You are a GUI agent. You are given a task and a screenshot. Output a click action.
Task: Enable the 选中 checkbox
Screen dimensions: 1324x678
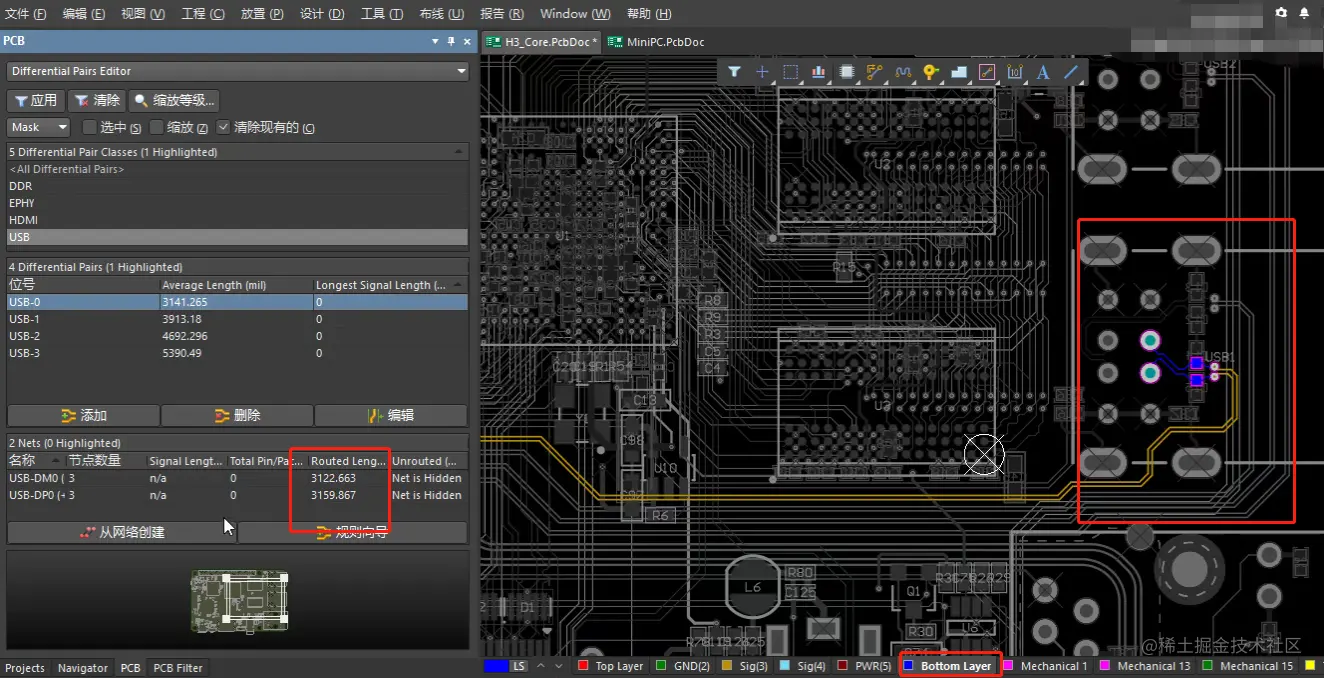[90, 127]
